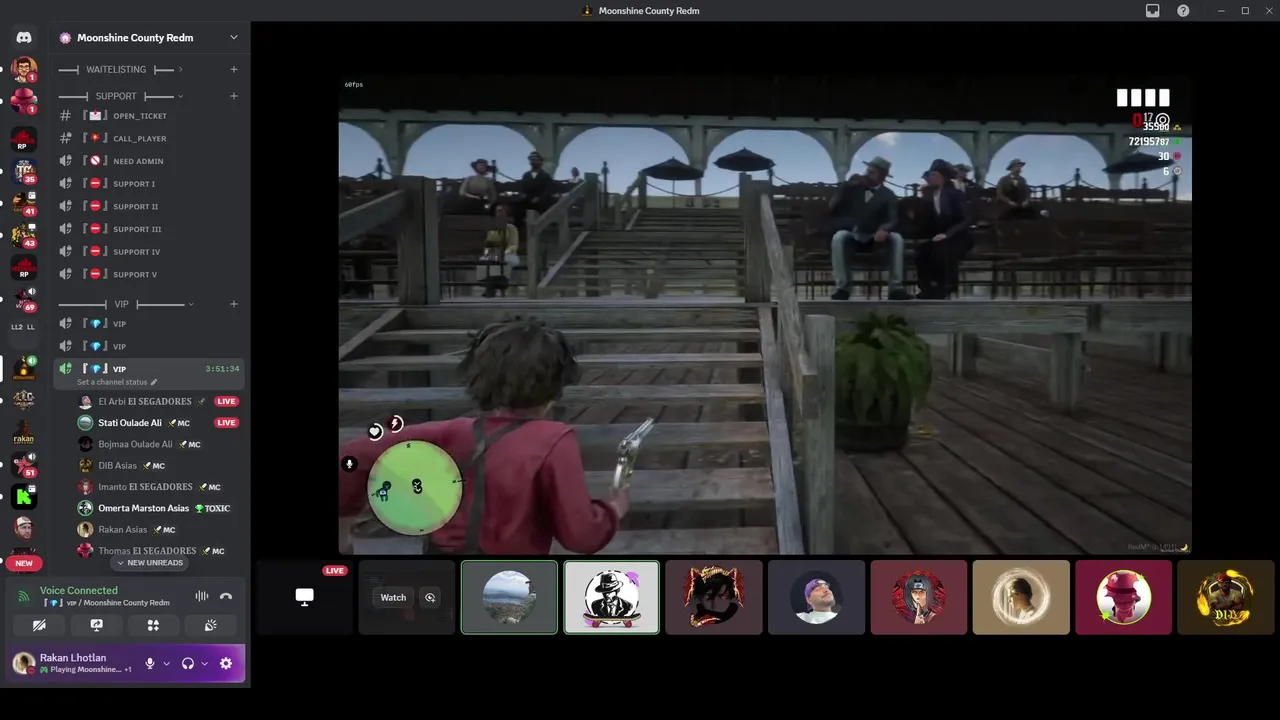The height and width of the screenshot is (720, 1280).
Task: Open Discord home direct messages icon
Action: [24, 37]
